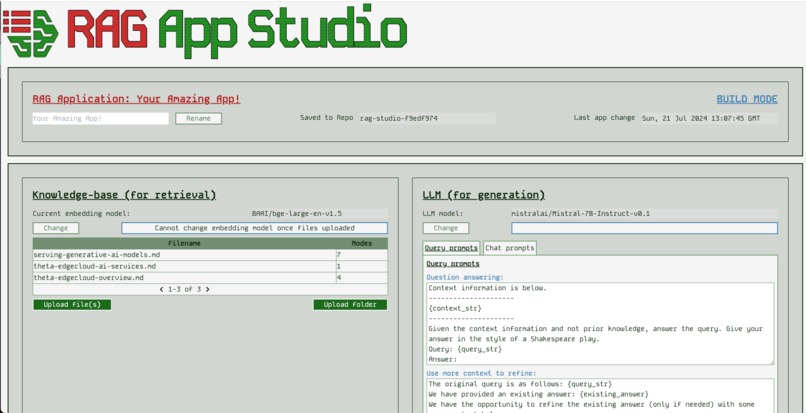The height and width of the screenshot is (413, 806).
Task: Click the 1-3 of 3 pagination text
Action: coord(185,290)
